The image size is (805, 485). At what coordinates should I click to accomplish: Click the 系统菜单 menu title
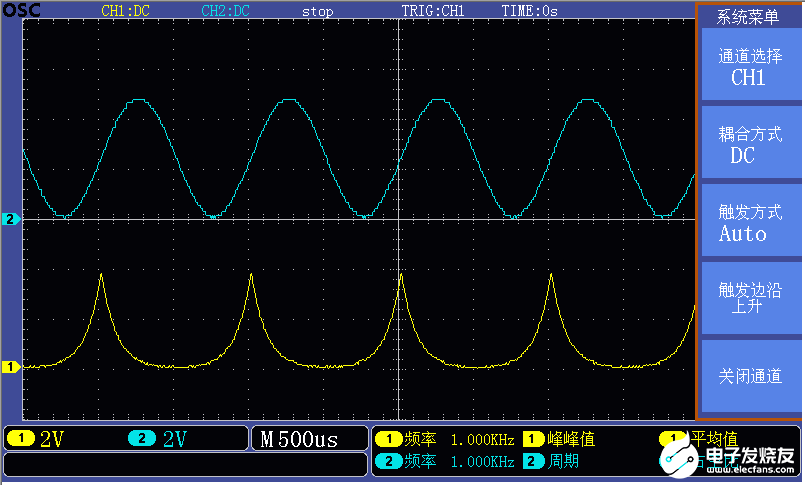748,17
